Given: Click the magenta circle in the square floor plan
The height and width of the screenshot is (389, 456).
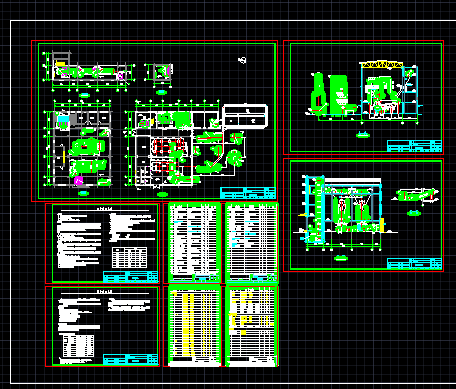Looking at the screenshot, I should [78, 181].
